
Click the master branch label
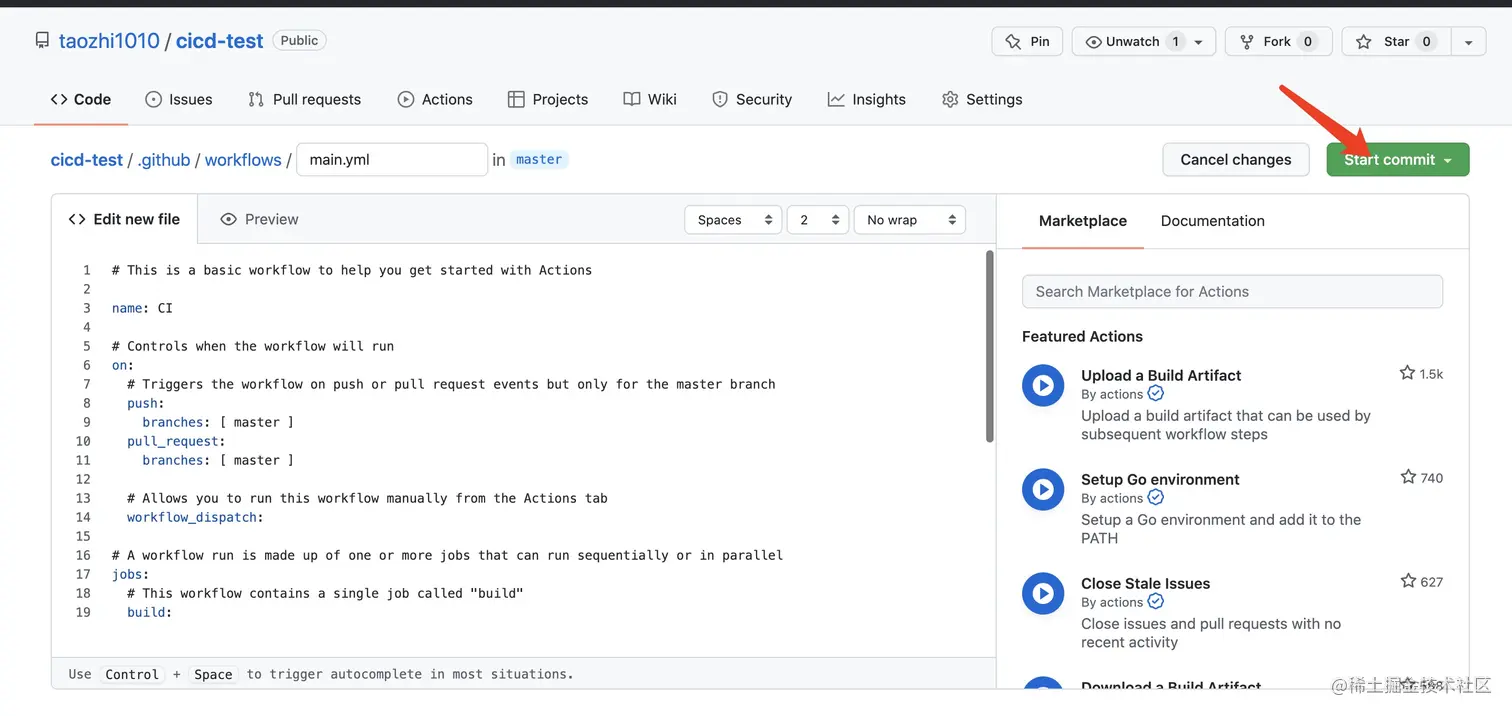pyautogui.click(x=539, y=159)
